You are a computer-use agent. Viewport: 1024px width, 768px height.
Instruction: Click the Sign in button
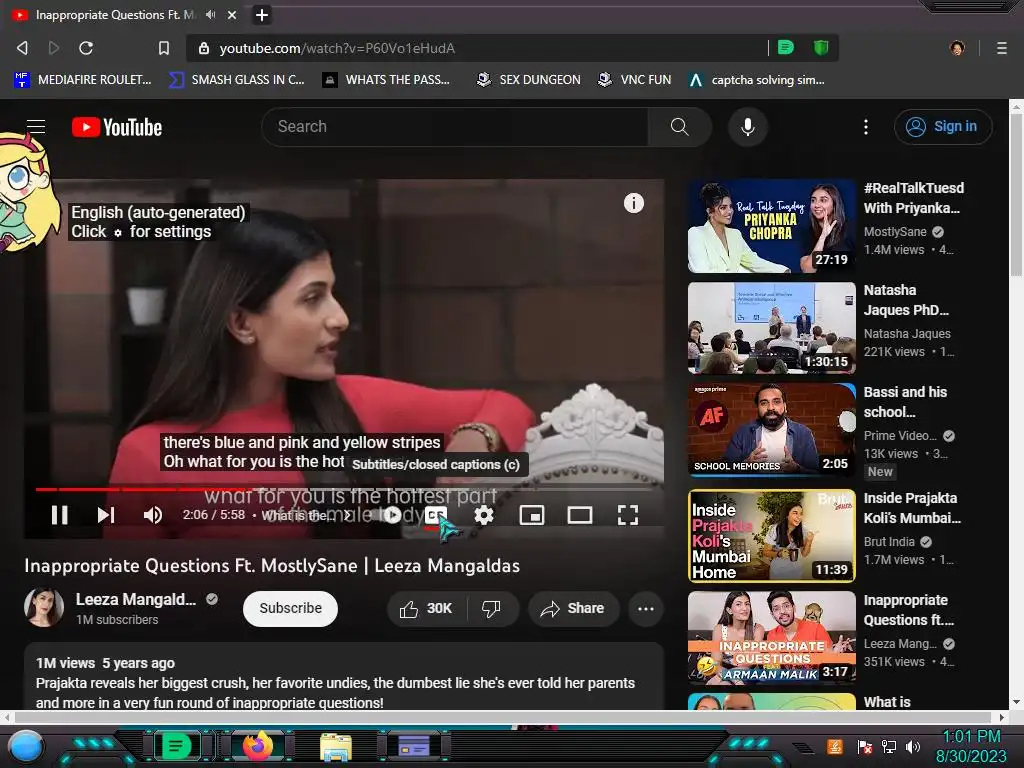pyautogui.click(x=943, y=127)
